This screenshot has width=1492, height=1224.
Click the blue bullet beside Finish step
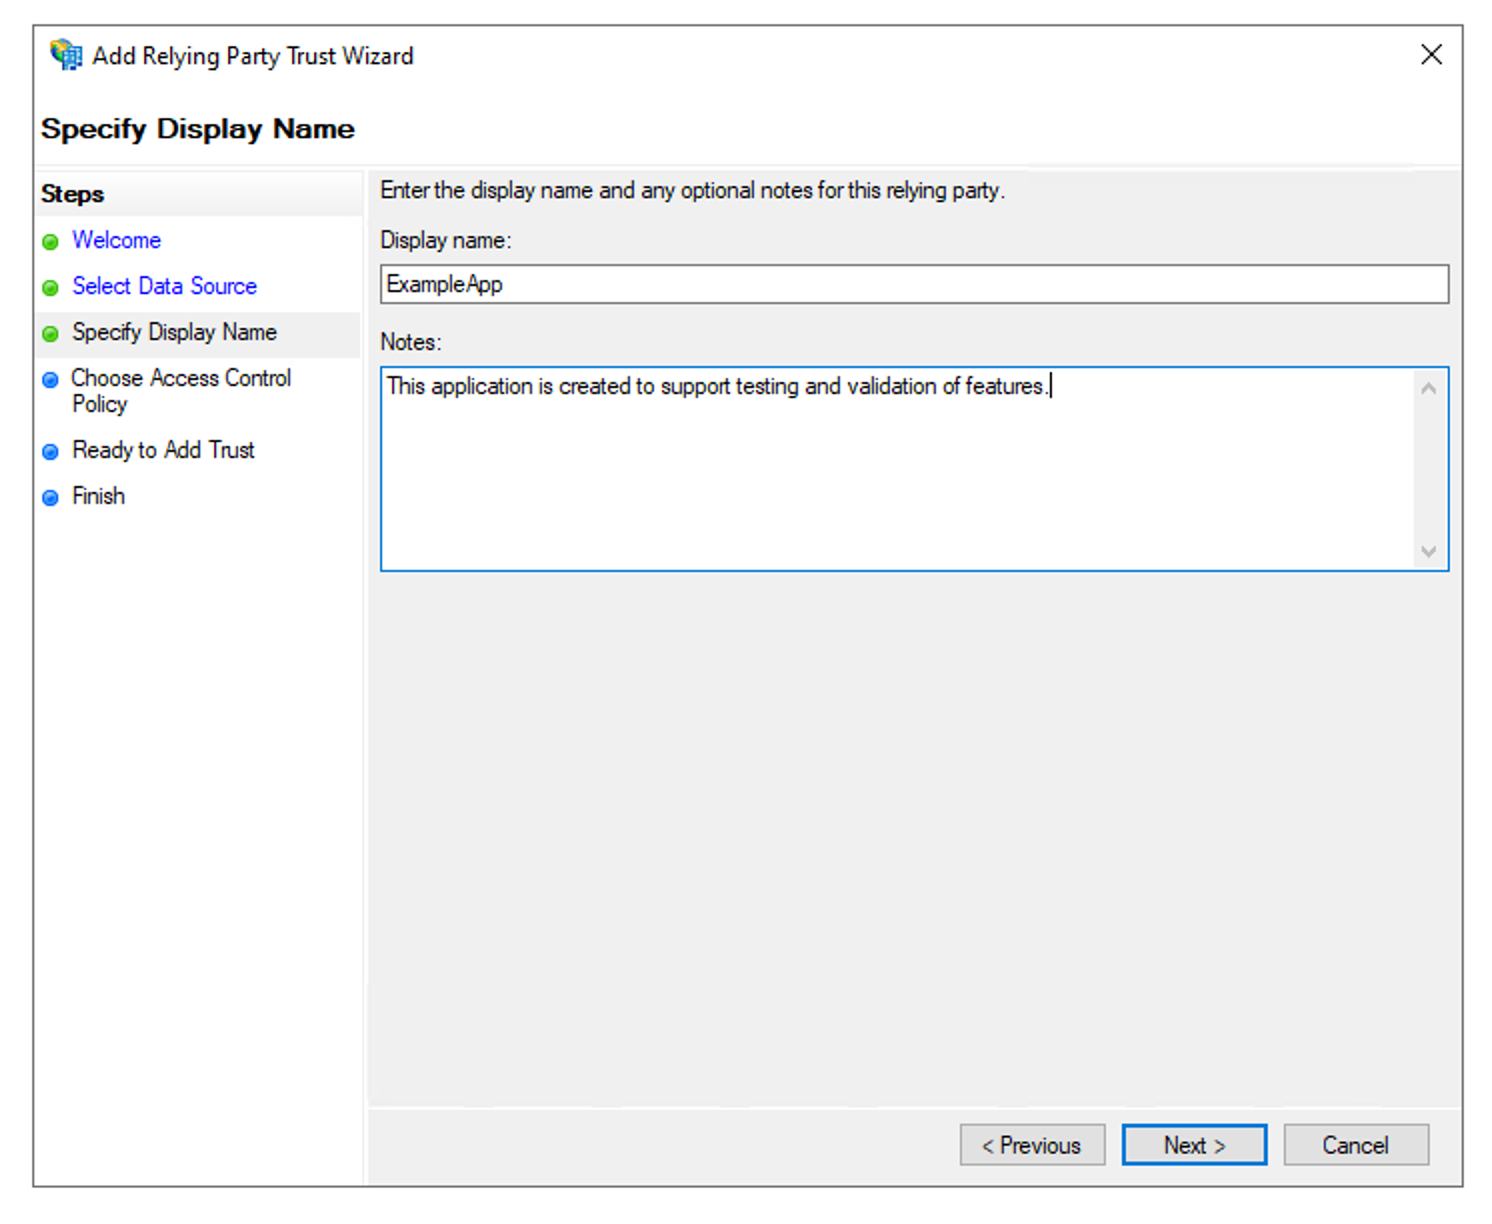50,497
